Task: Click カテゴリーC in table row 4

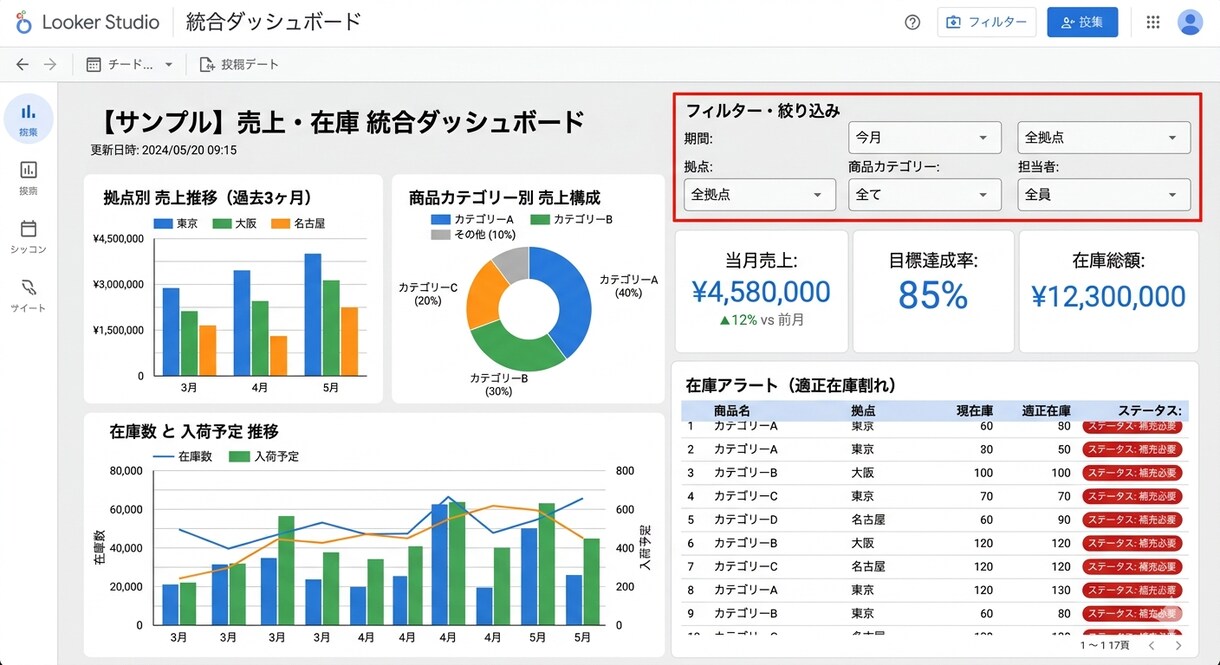Action: tap(746, 496)
